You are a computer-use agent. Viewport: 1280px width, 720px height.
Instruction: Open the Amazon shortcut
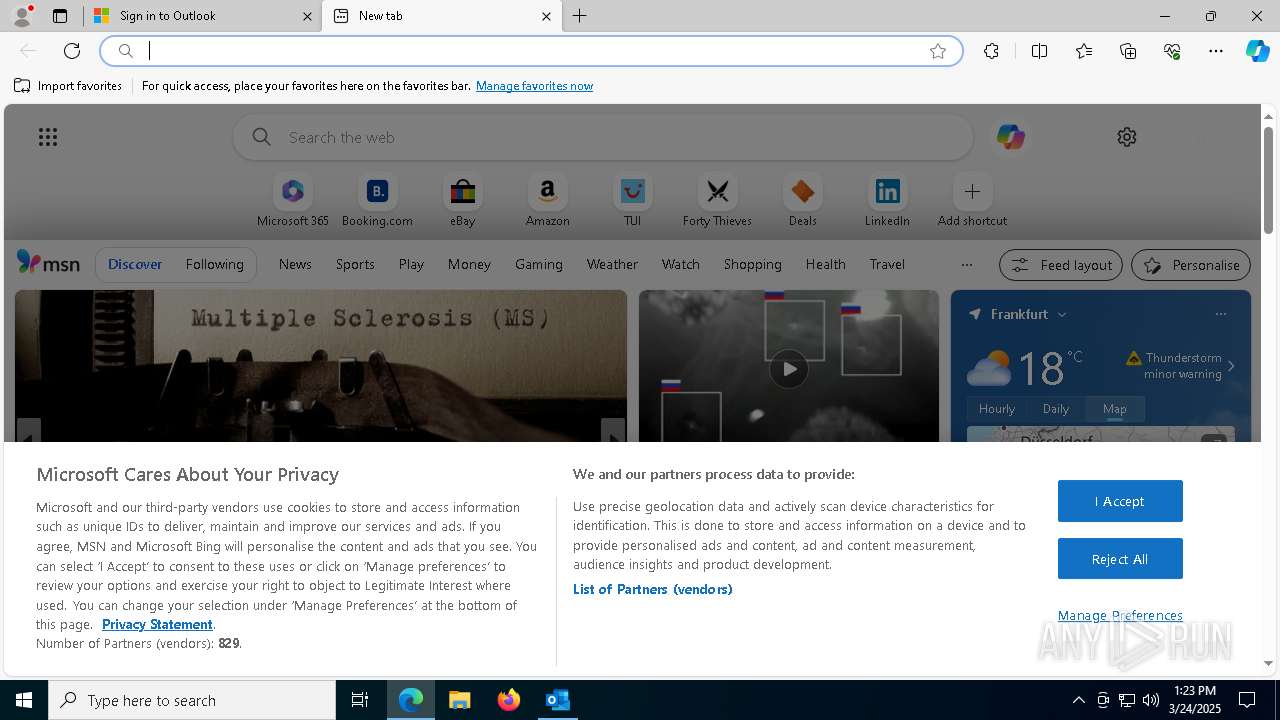[x=547, y=201]
